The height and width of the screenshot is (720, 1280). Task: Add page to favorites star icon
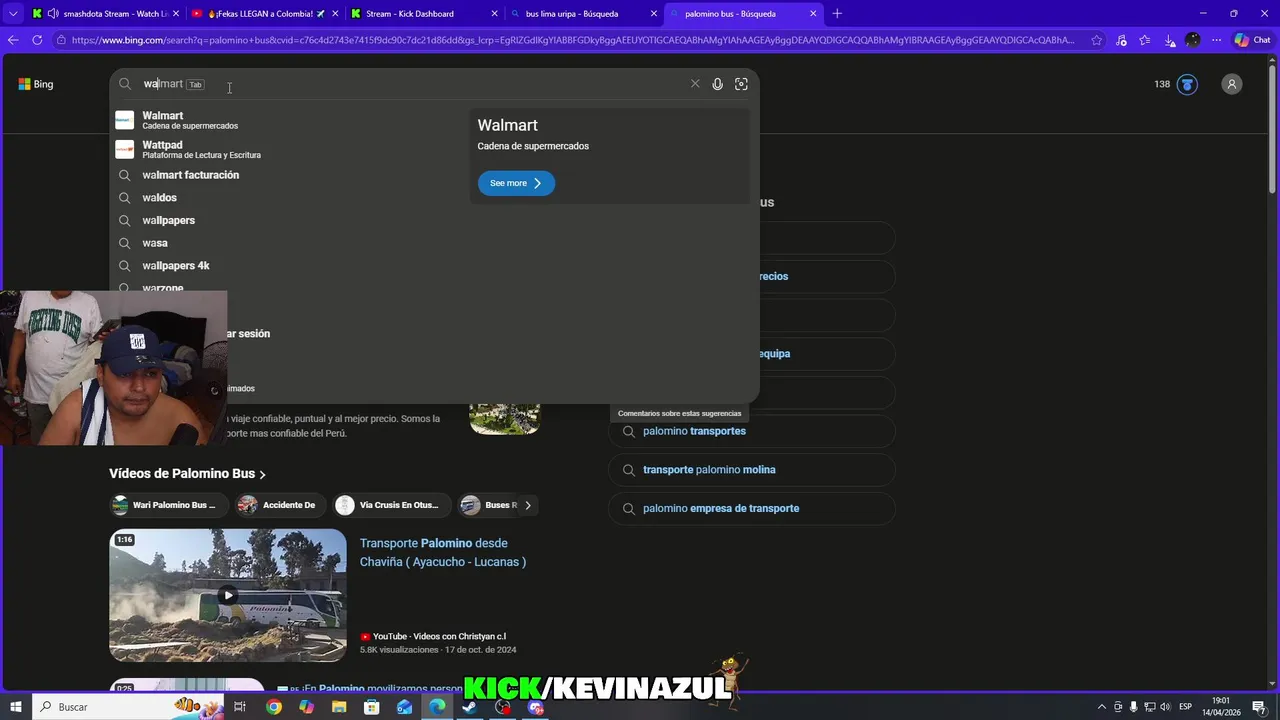[1097, 40]
